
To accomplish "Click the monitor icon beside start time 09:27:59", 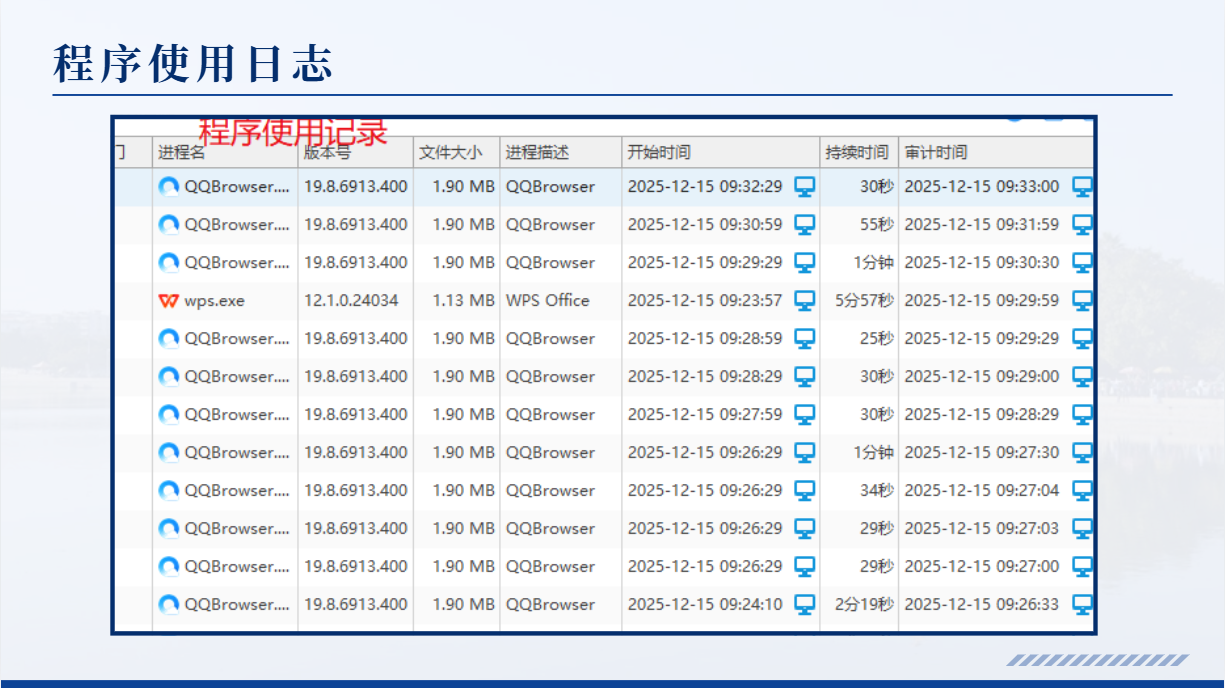I will (x=804, y=414).
